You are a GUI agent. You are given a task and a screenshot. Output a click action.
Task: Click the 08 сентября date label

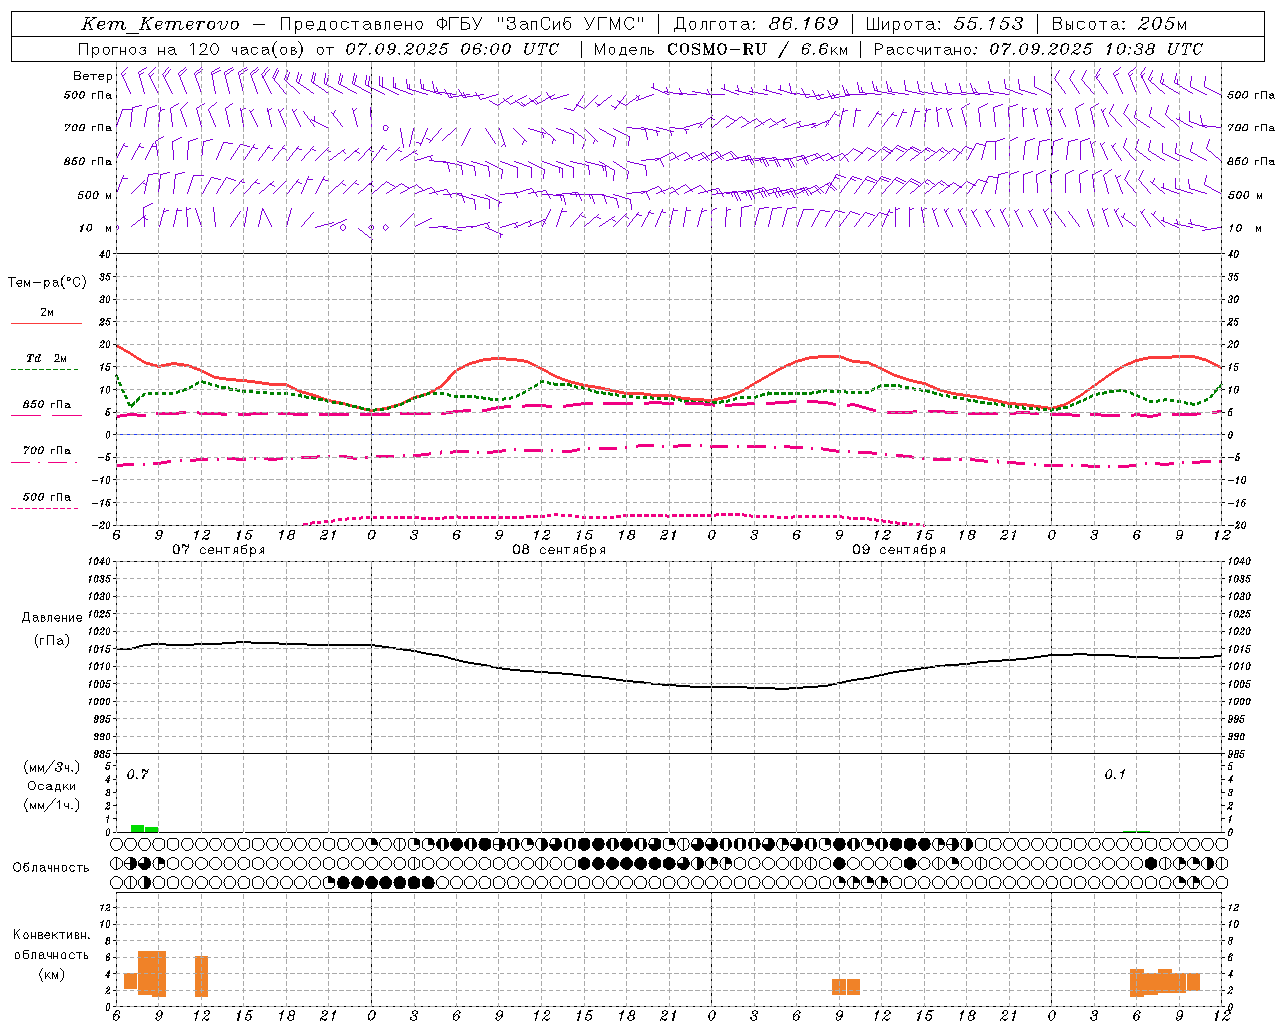tap(558, 550)
